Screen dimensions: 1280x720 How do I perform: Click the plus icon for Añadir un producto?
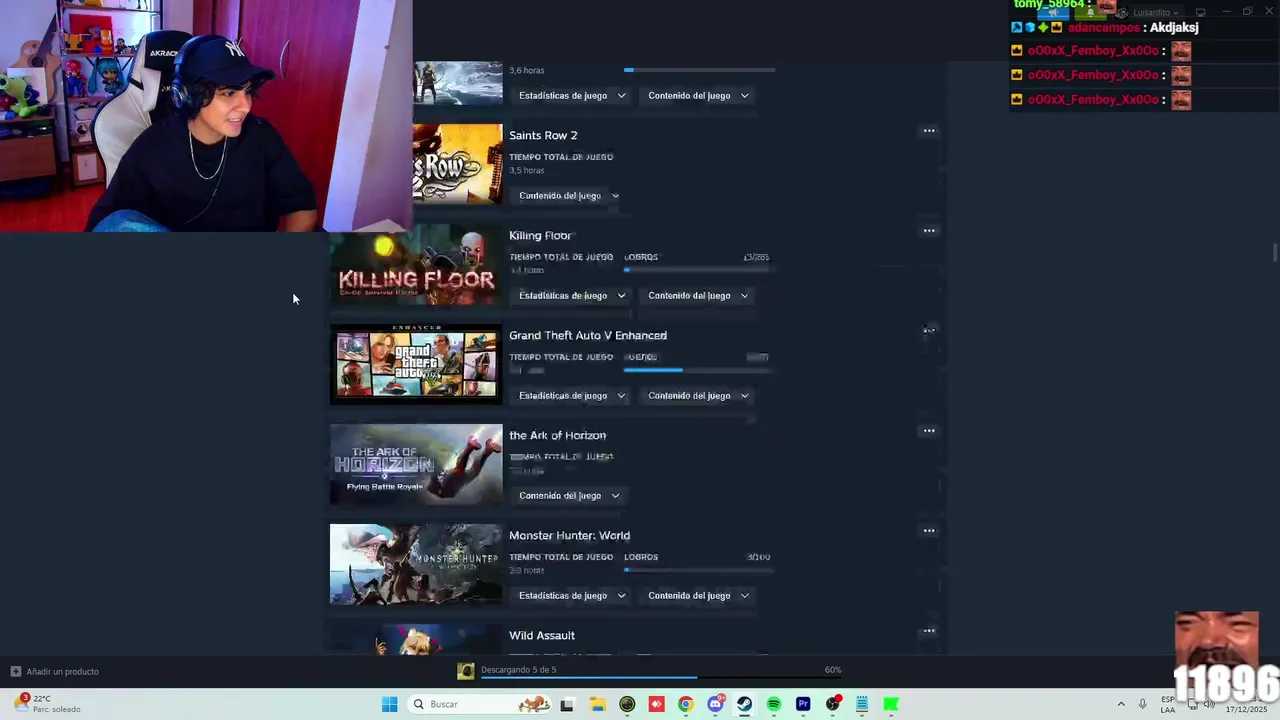(x=15, y=671)
